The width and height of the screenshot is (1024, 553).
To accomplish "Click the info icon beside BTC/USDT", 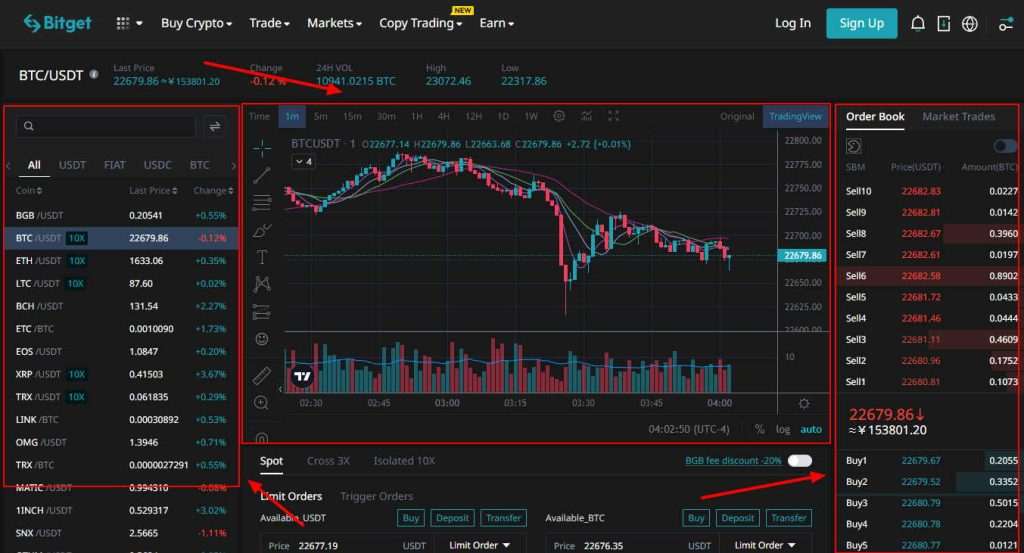I will tap(94, 74).
